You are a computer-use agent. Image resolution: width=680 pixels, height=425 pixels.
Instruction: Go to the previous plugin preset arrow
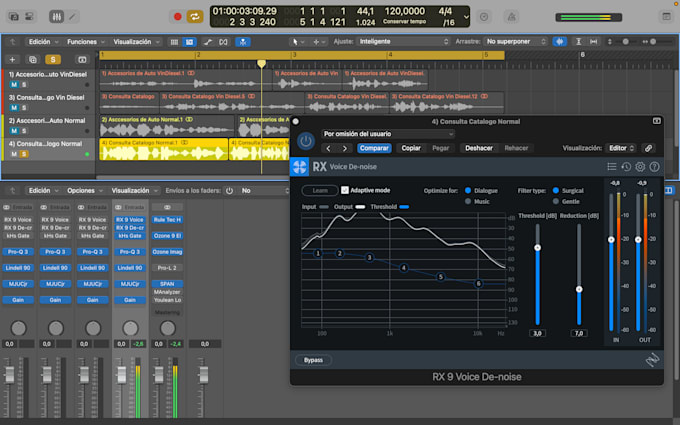click(328, 148)
